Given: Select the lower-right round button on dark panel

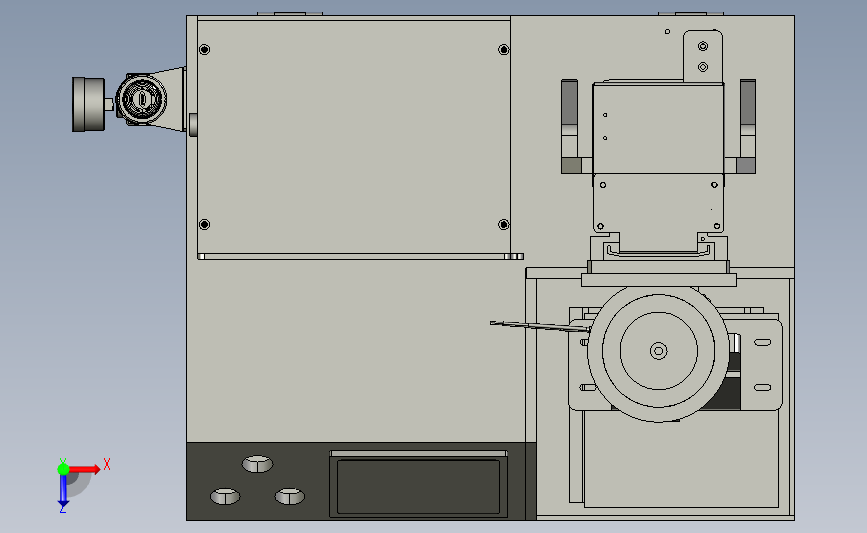Looking at the screenshot, I should [x=290, y=495].
